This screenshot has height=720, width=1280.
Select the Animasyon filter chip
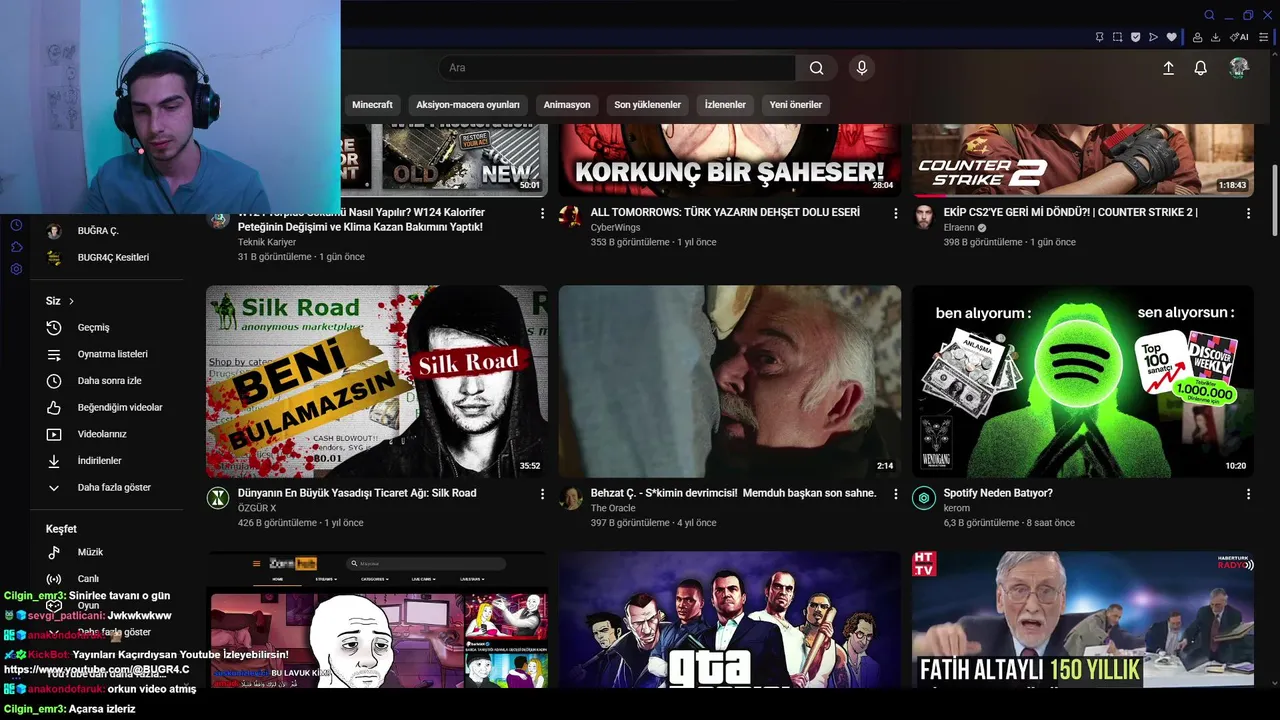(x=567, y=105)
